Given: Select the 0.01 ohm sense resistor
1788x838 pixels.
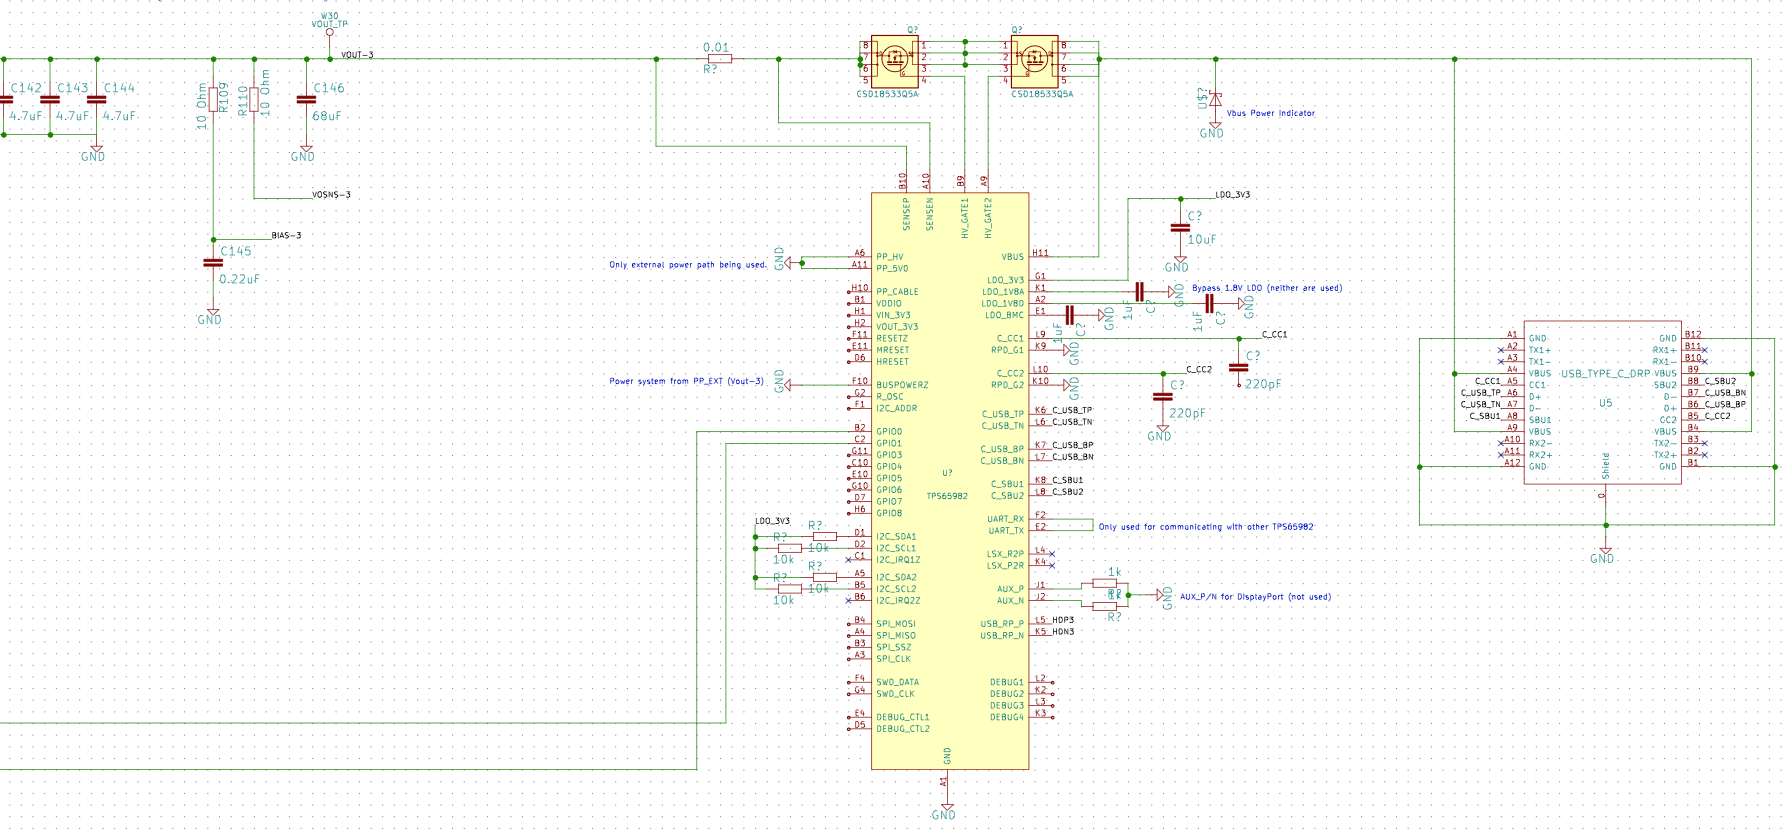Looking at the screenshot, I should [718, 59].
